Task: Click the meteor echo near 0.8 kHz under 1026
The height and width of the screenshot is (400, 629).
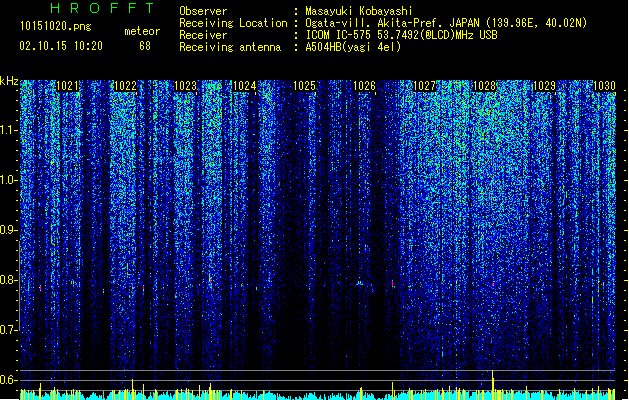Action: (360, 283)
